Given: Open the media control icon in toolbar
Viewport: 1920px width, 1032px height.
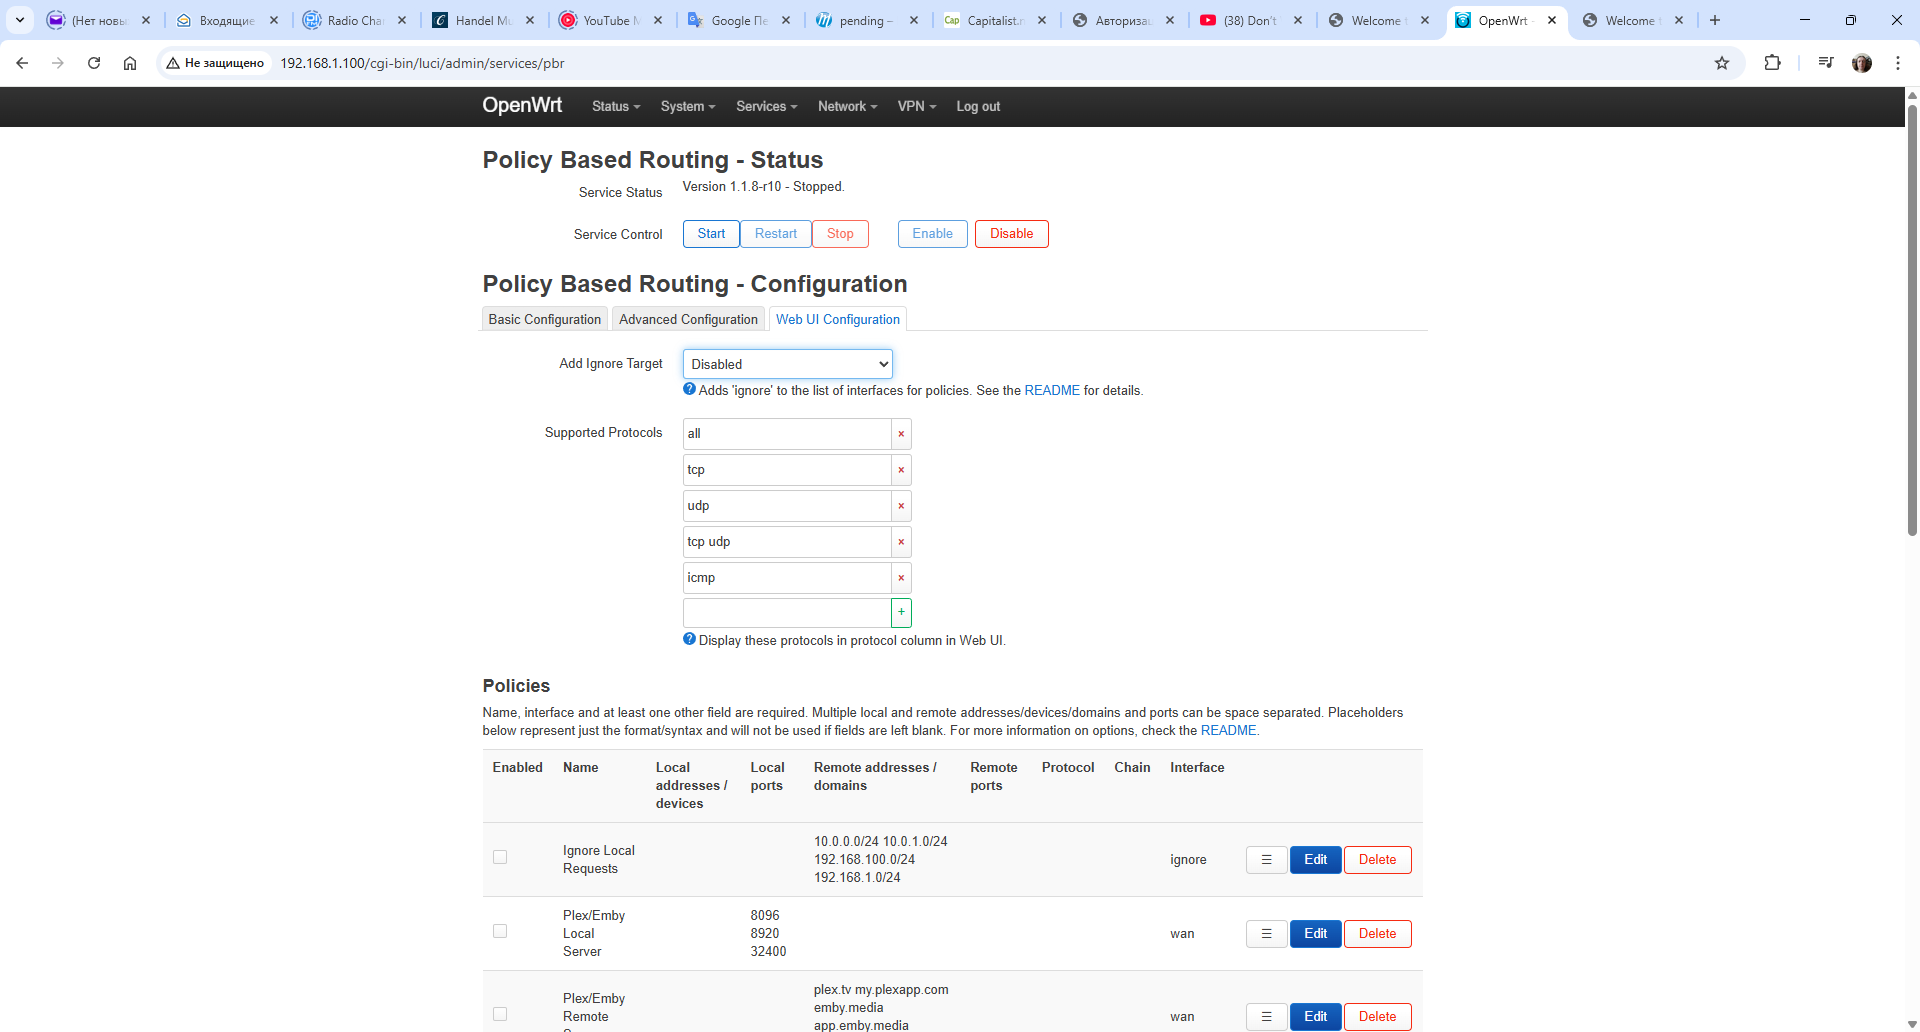Looking at the screenshot, I should (x=1826, y=63).
